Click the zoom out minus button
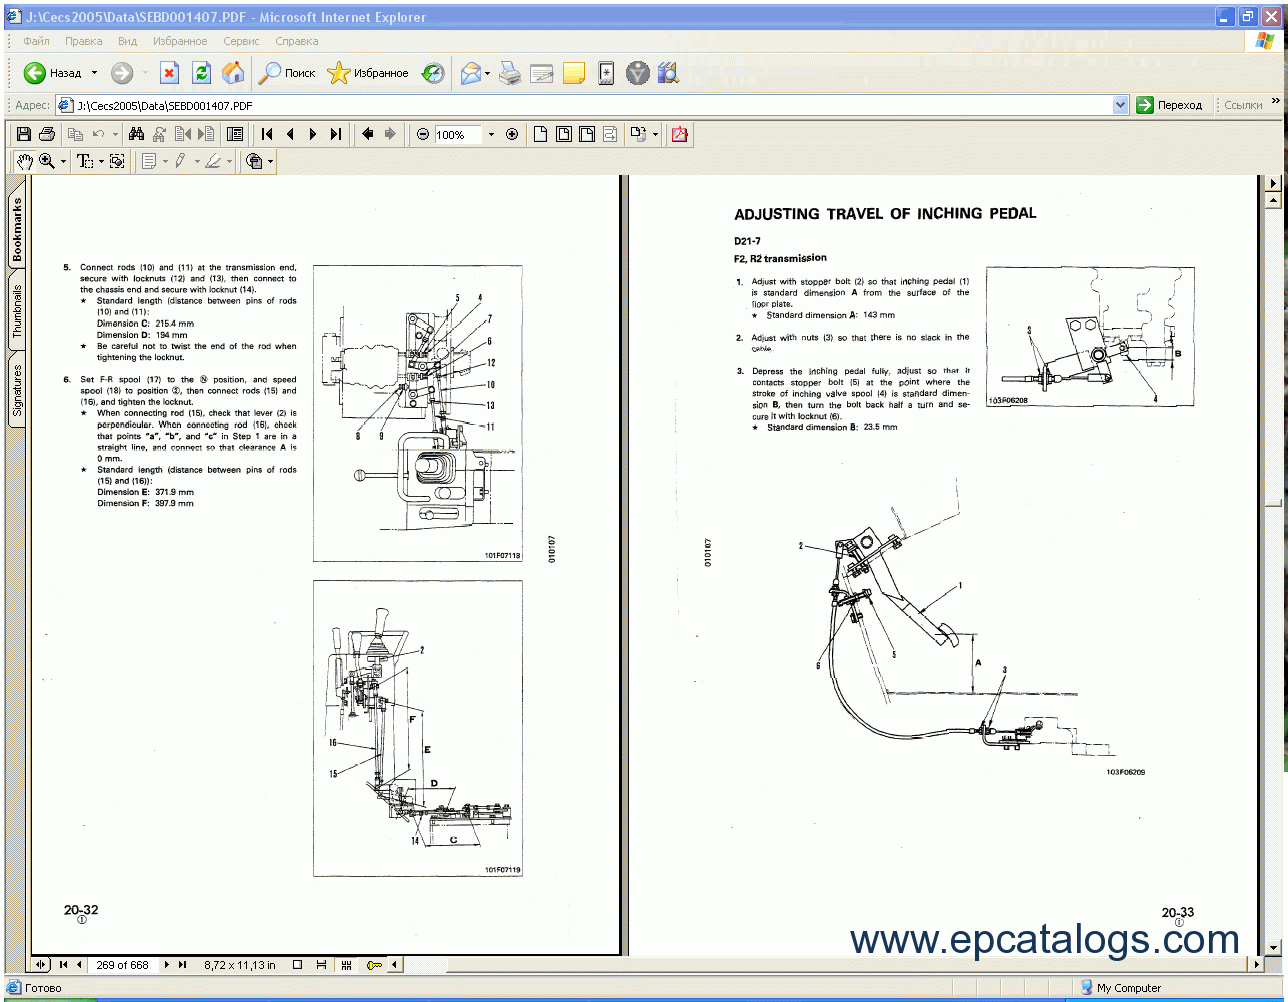Screen dimensions: 1288x1002 (x=423, y=134)
